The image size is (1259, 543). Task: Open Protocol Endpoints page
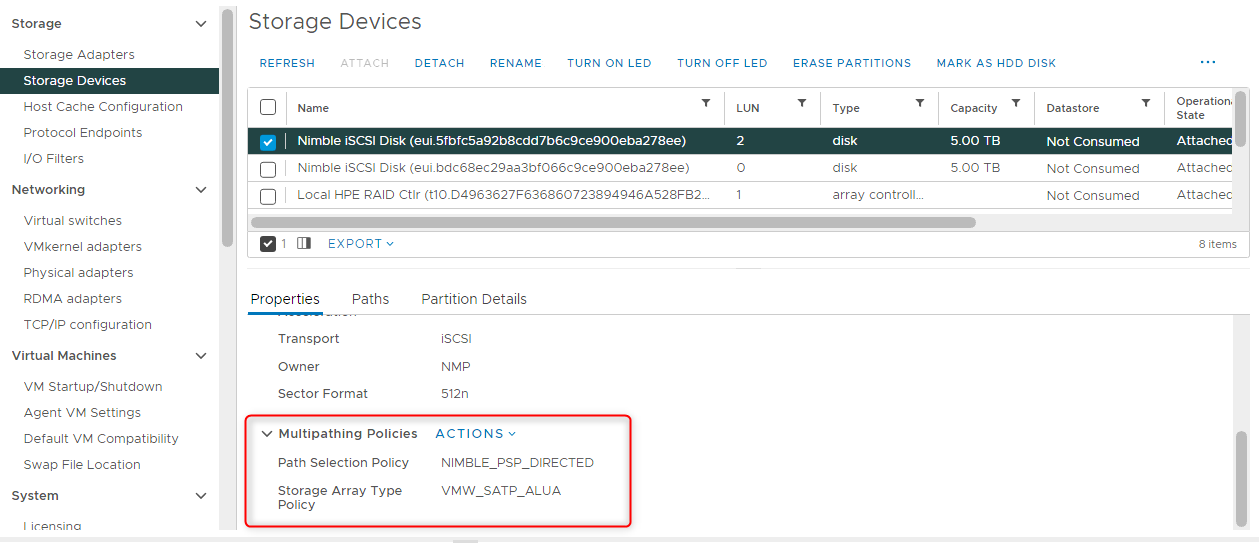(x=83, y=132)
